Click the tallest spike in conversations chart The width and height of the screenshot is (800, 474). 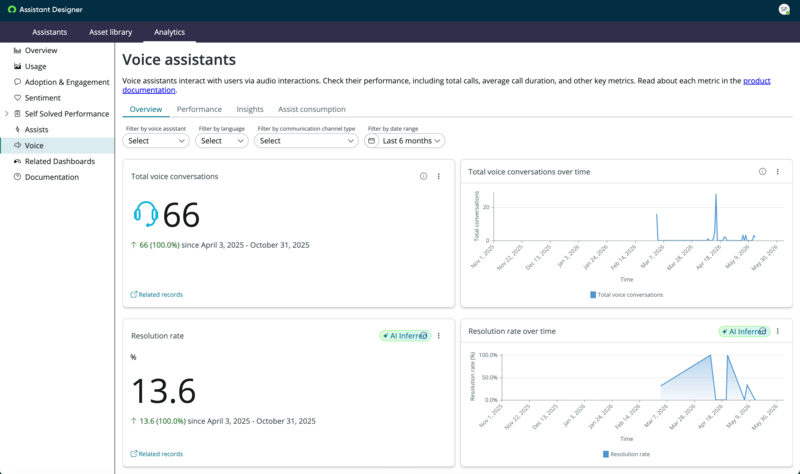pyautogui.click(x=716, y=196)
